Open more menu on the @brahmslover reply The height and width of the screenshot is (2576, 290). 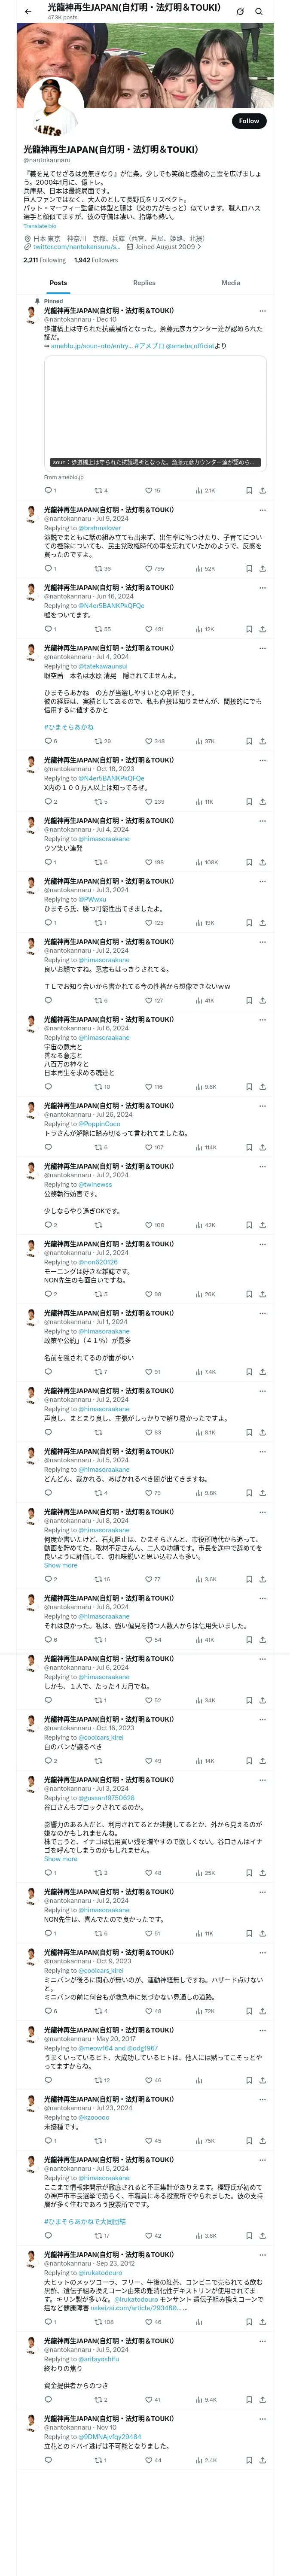pyautogui.click(x=262, y=510)
